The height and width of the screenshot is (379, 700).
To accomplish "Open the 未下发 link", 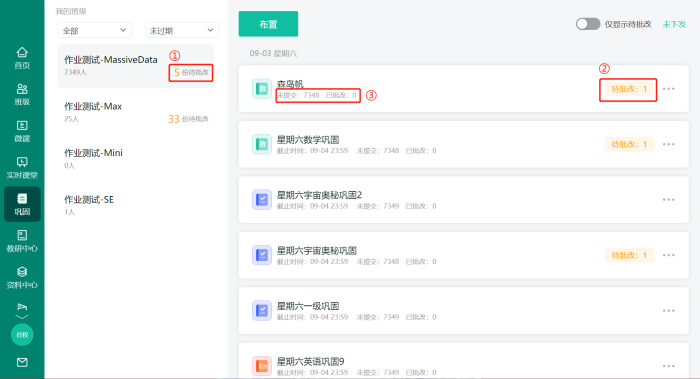I will (674, 24).
